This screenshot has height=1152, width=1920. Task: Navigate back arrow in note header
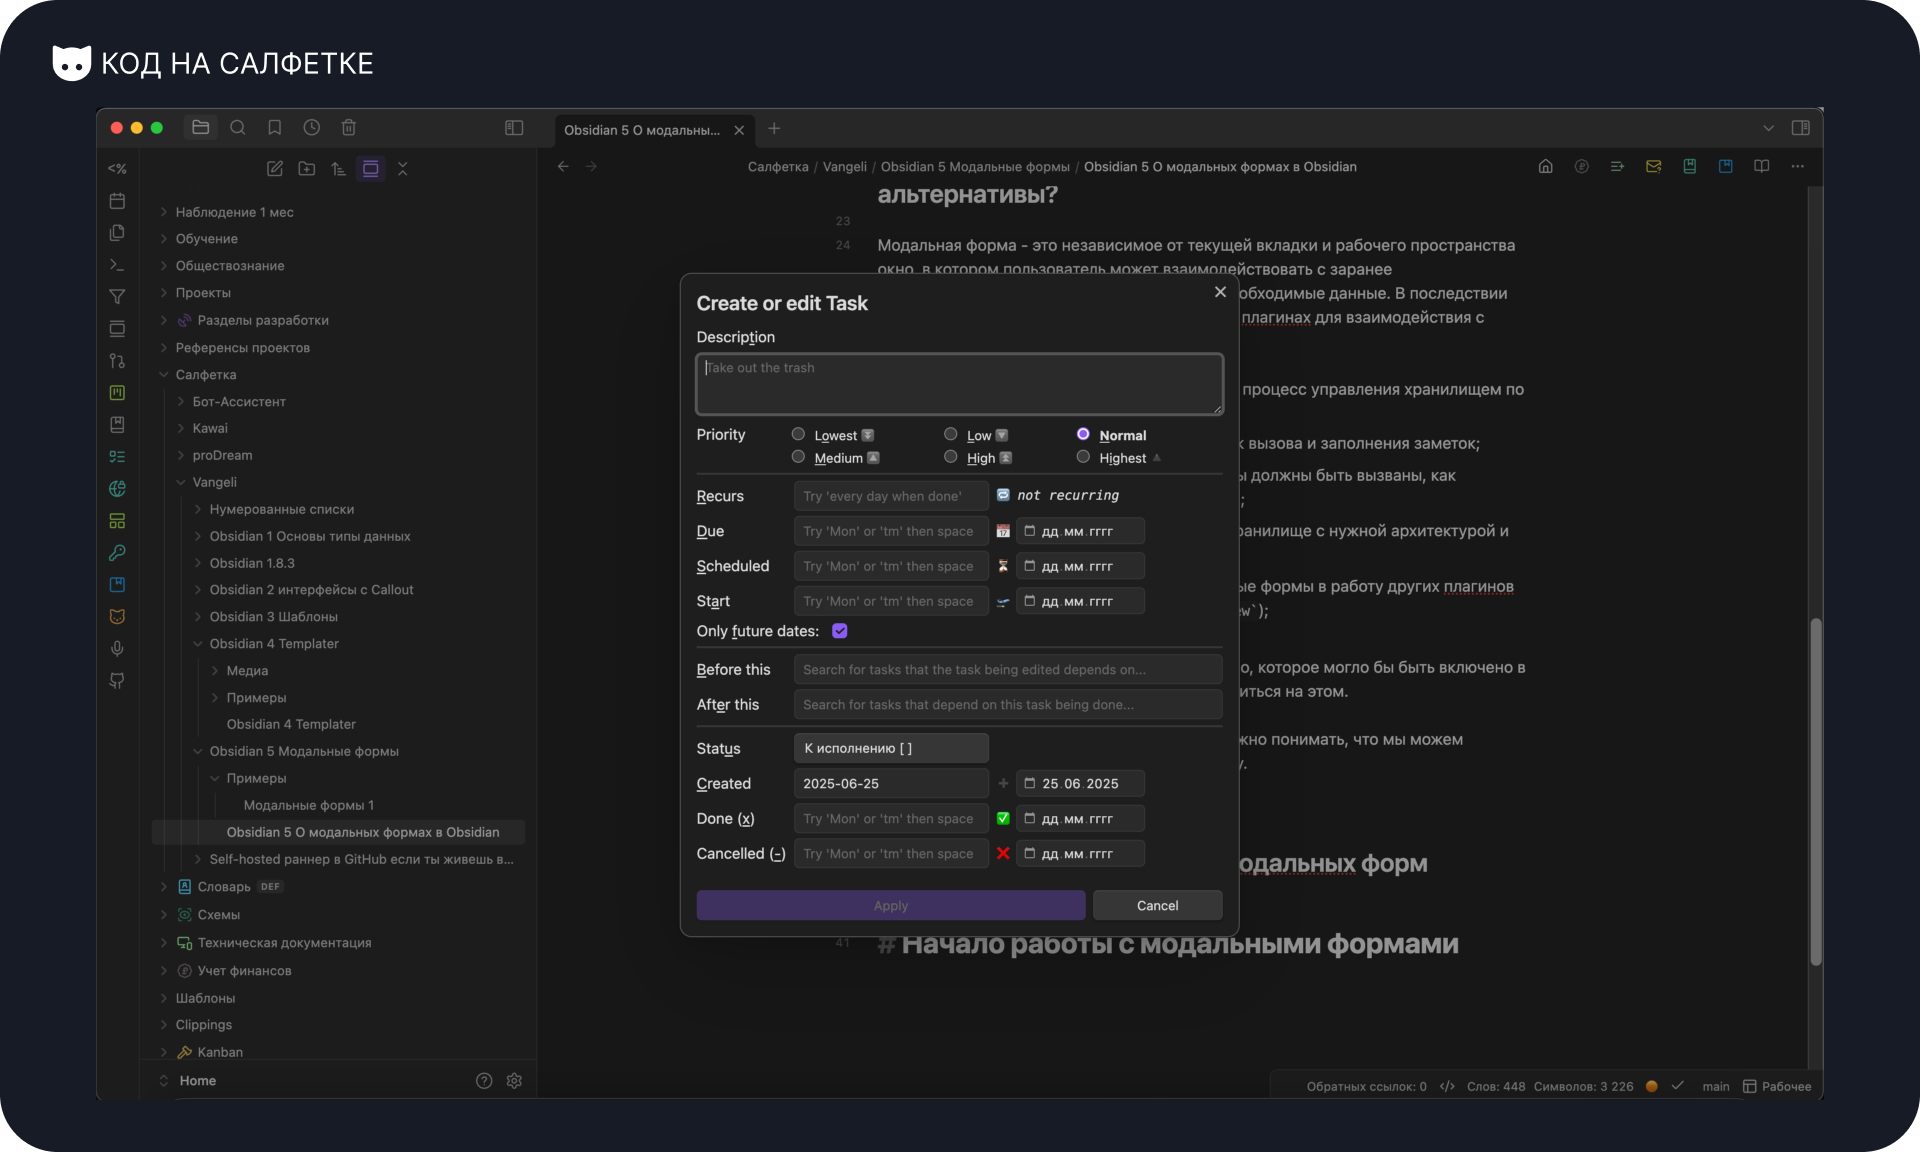click(563, 166)
